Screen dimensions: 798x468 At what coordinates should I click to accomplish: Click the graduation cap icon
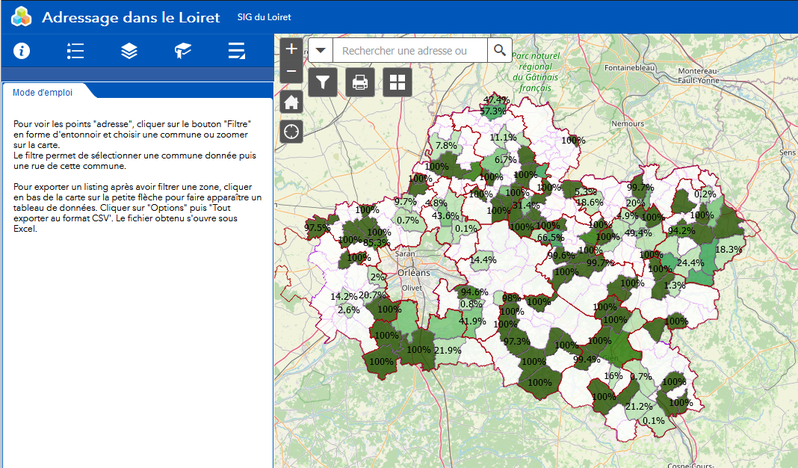click(183, 52)
